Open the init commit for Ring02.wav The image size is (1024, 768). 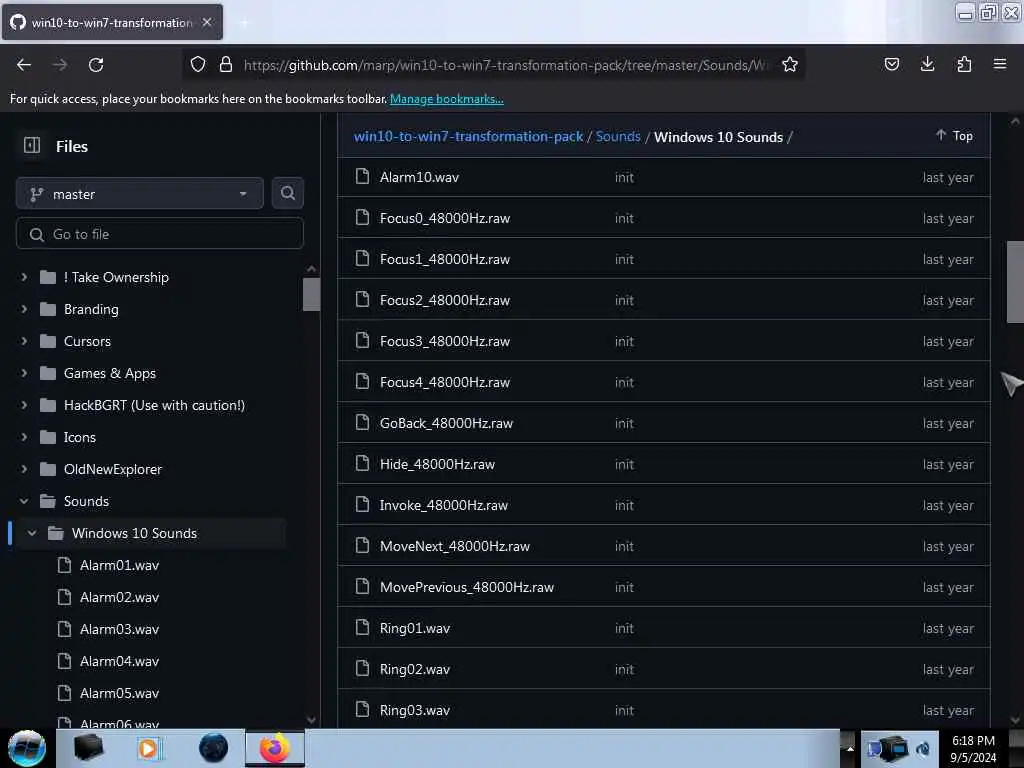(624, 669)
